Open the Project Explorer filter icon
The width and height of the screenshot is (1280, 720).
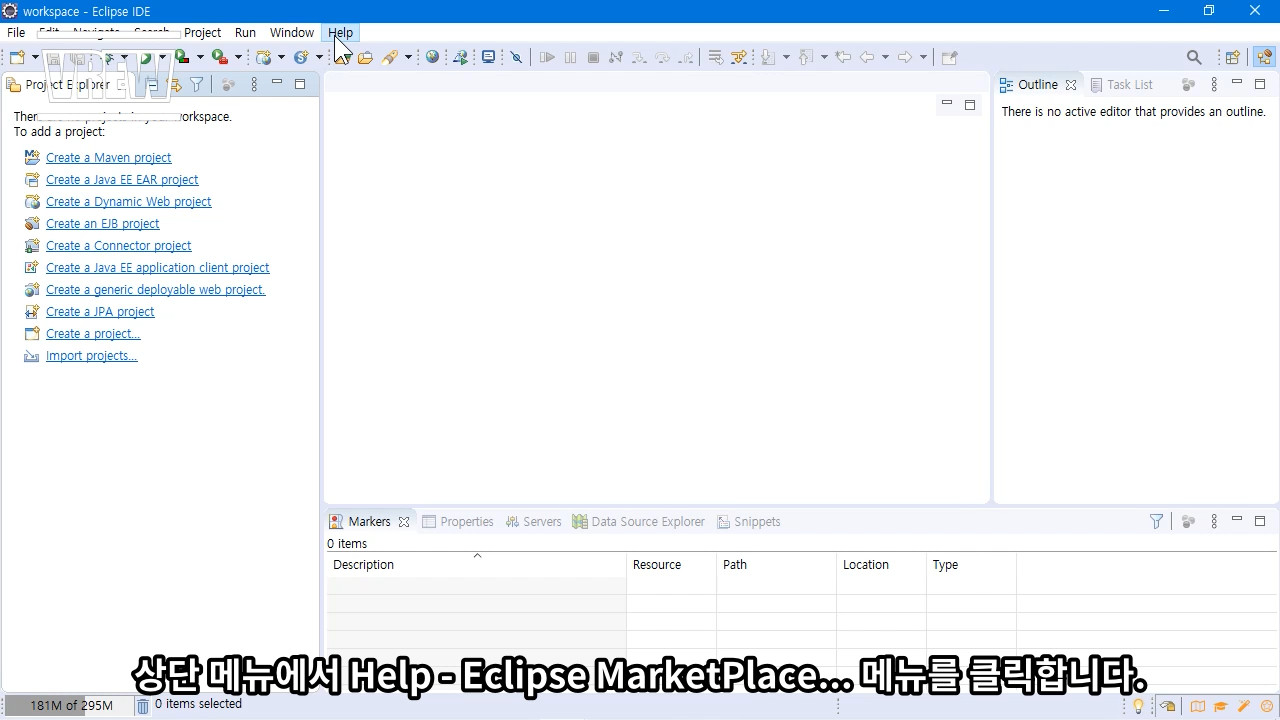coord(197,85)
